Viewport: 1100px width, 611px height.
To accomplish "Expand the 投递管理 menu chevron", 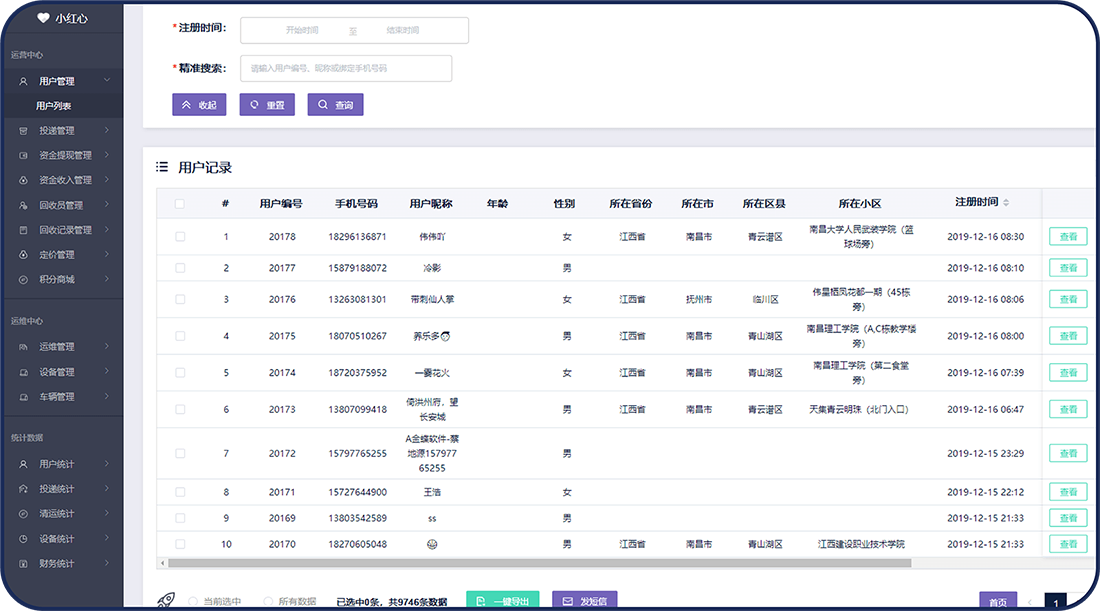I will (107, 130).
